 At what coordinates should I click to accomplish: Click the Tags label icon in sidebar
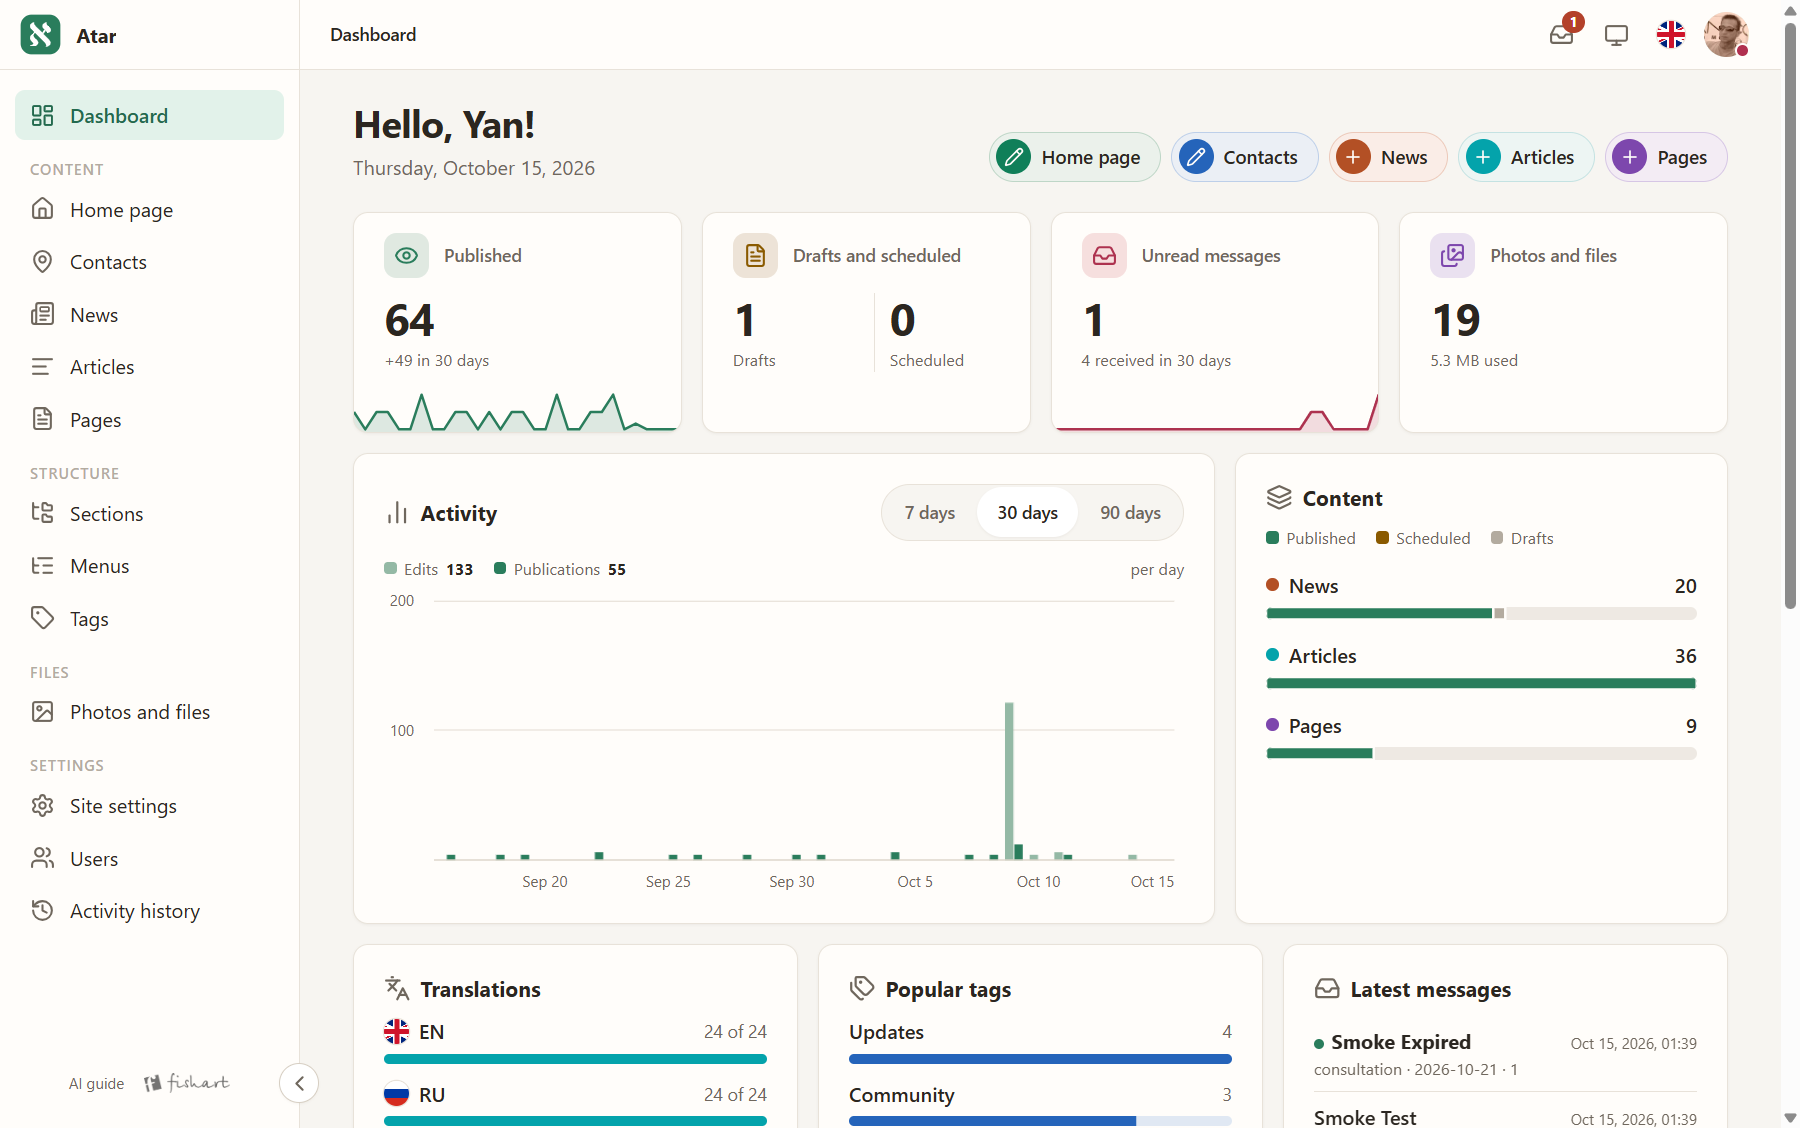click(x=42, y=618)
